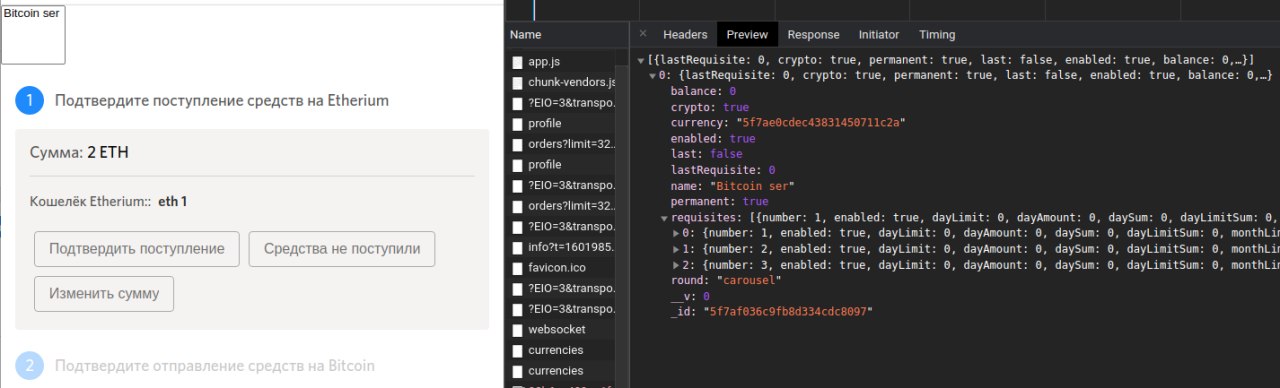Click the permanent: true property

719,202
